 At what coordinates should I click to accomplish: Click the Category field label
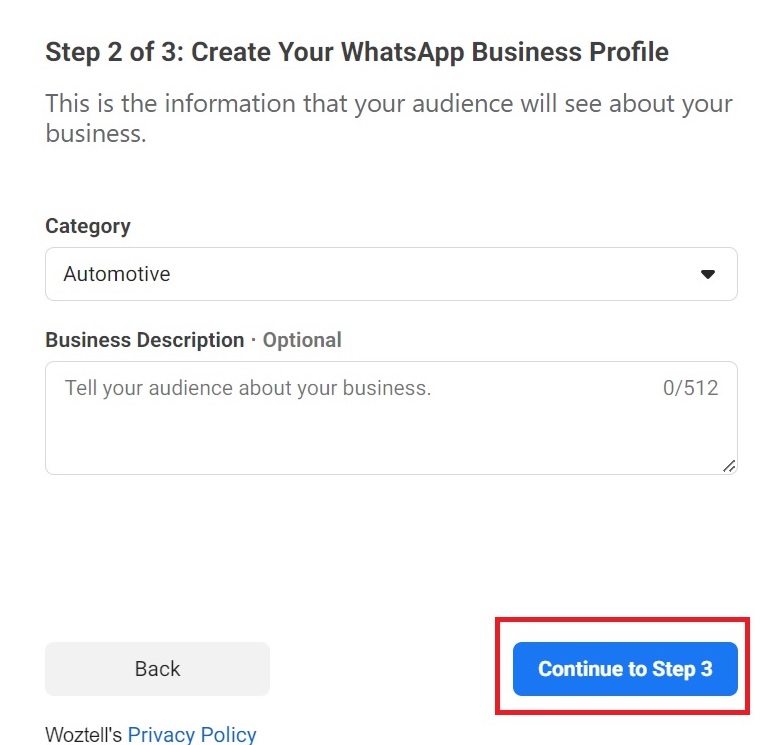pos(88,226)
